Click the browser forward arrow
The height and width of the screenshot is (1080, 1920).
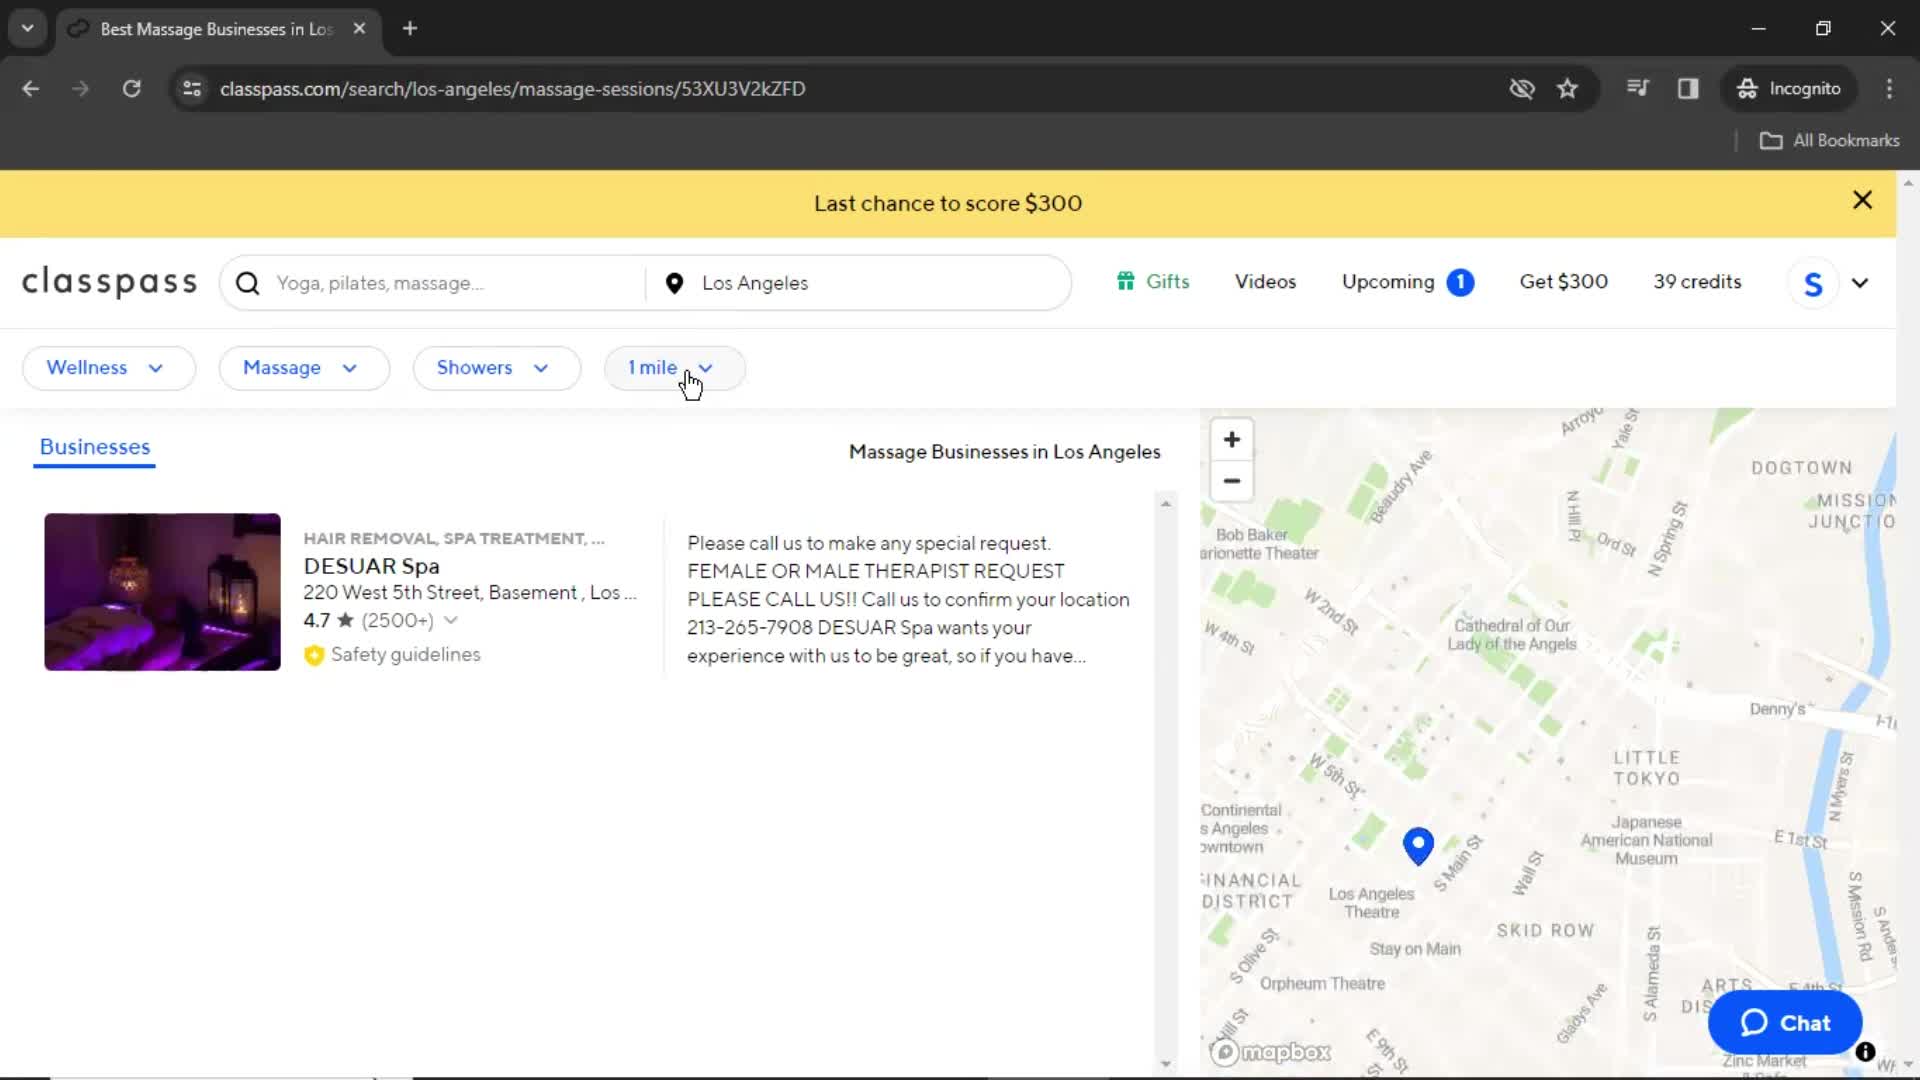[81, 89]
